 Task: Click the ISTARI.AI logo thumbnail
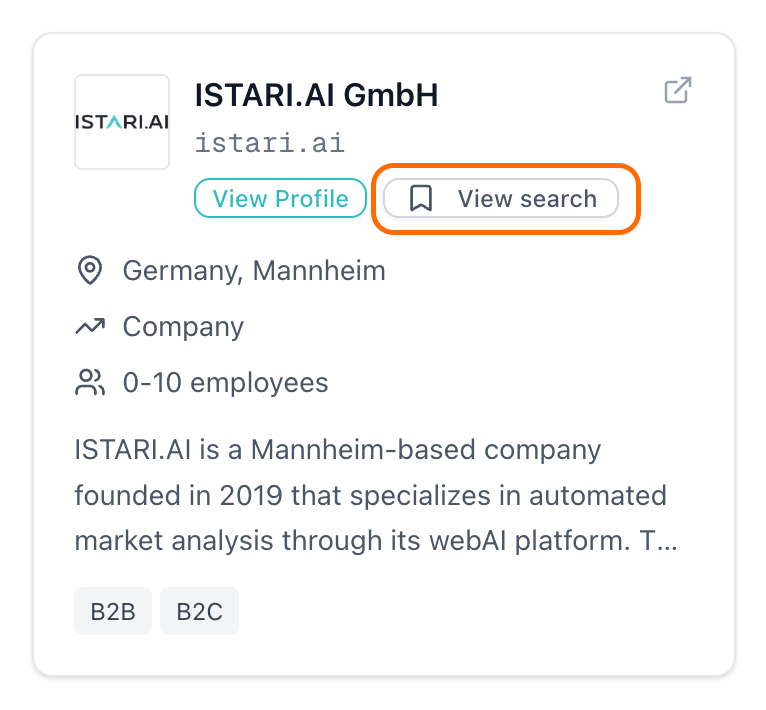tap(122, 122)
